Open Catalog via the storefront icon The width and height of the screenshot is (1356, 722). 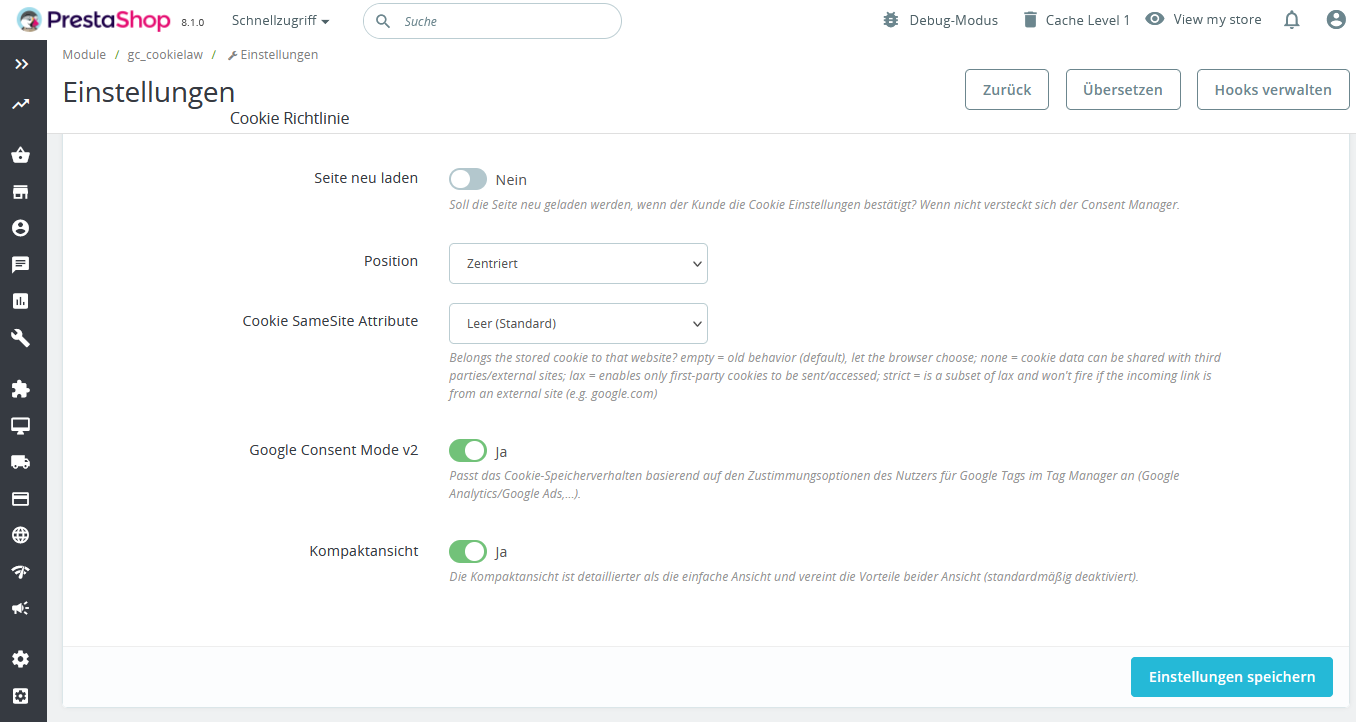[21, 192]
